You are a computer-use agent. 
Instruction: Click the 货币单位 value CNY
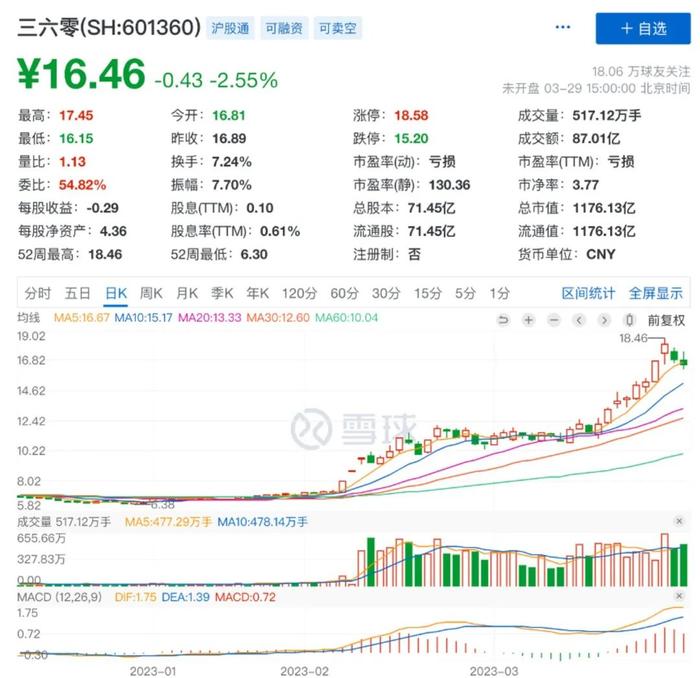point(600,255)
